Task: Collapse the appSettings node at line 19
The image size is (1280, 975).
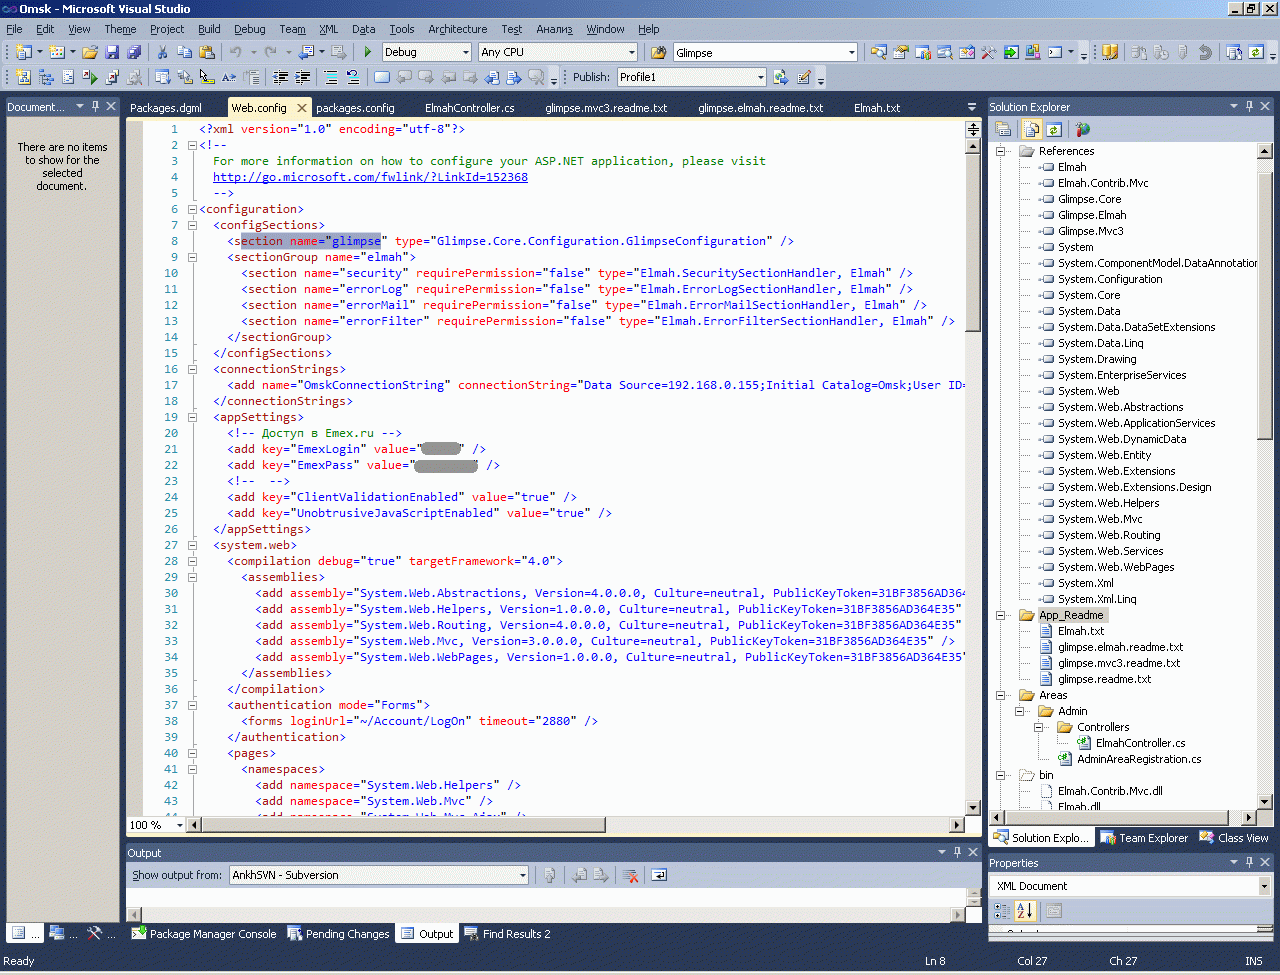Action: [x=192, y=417]
